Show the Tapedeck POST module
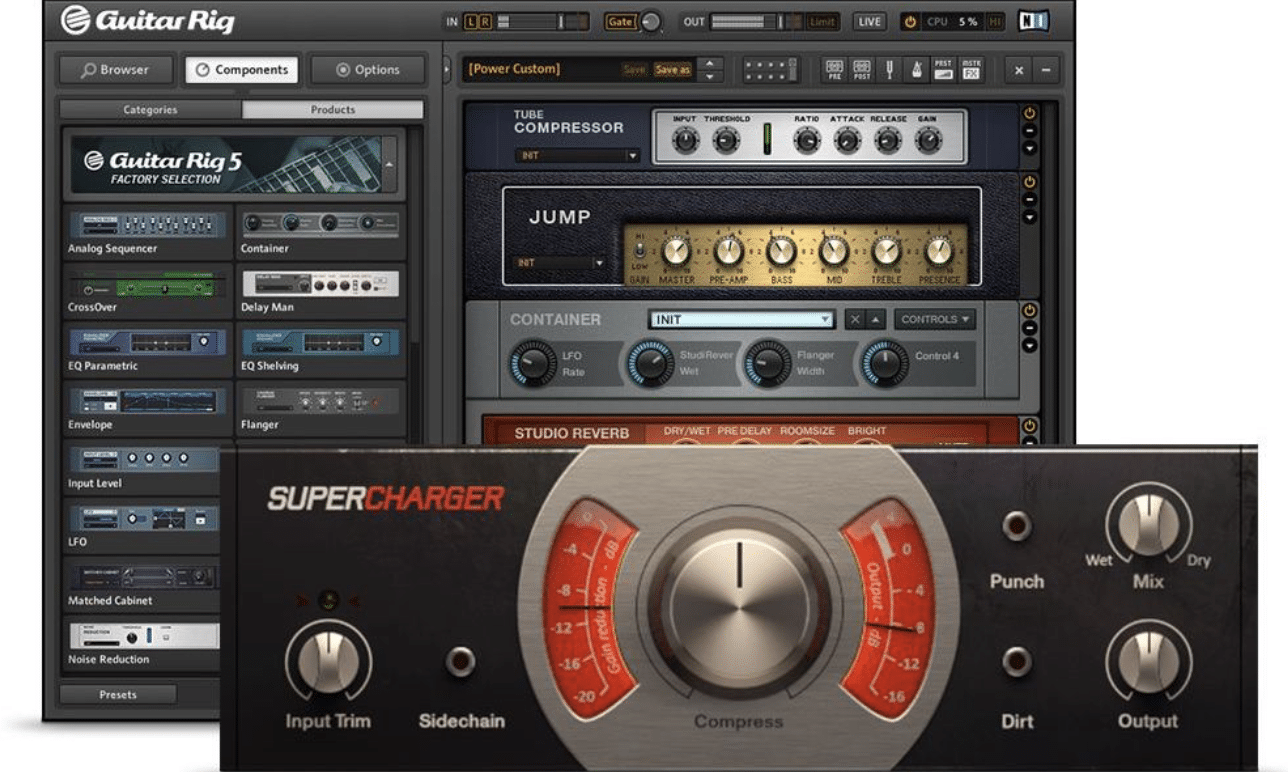The image size is (1288, 772). click(861, 69)
